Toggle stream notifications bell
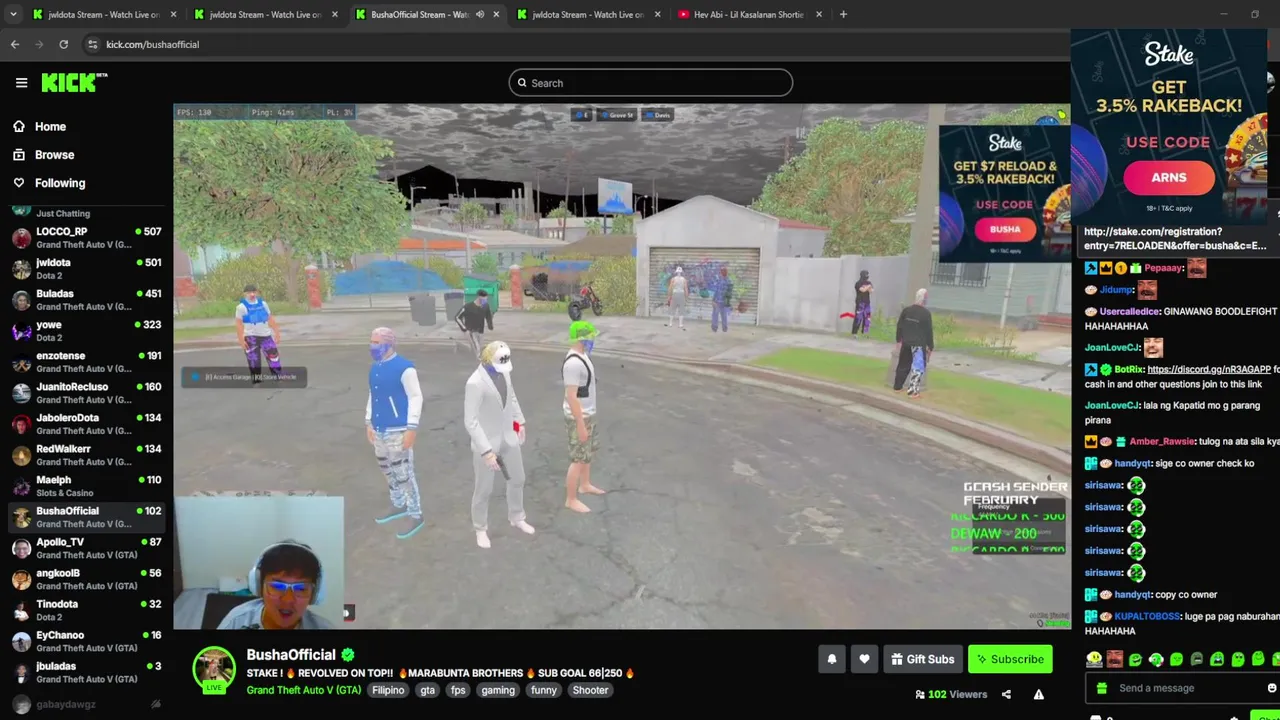 click(x=831, y=659)
